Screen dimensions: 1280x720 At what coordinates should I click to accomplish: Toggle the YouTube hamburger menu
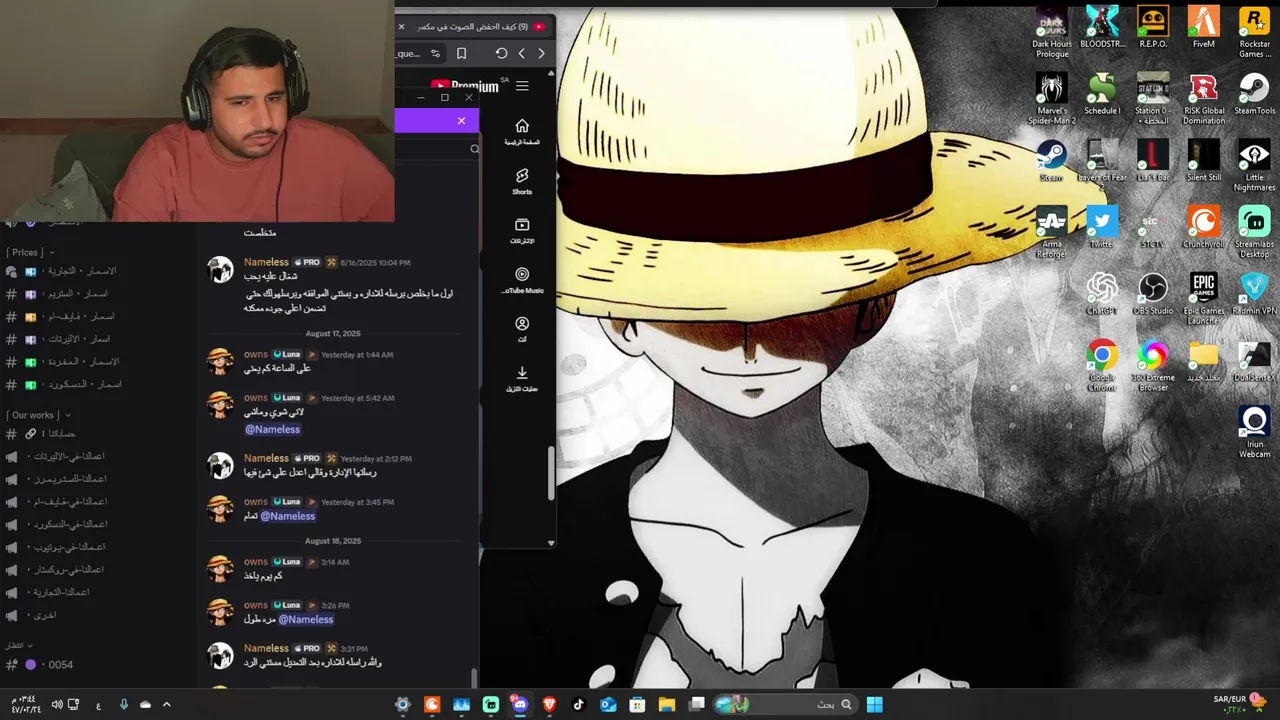[x=522, y=86]
